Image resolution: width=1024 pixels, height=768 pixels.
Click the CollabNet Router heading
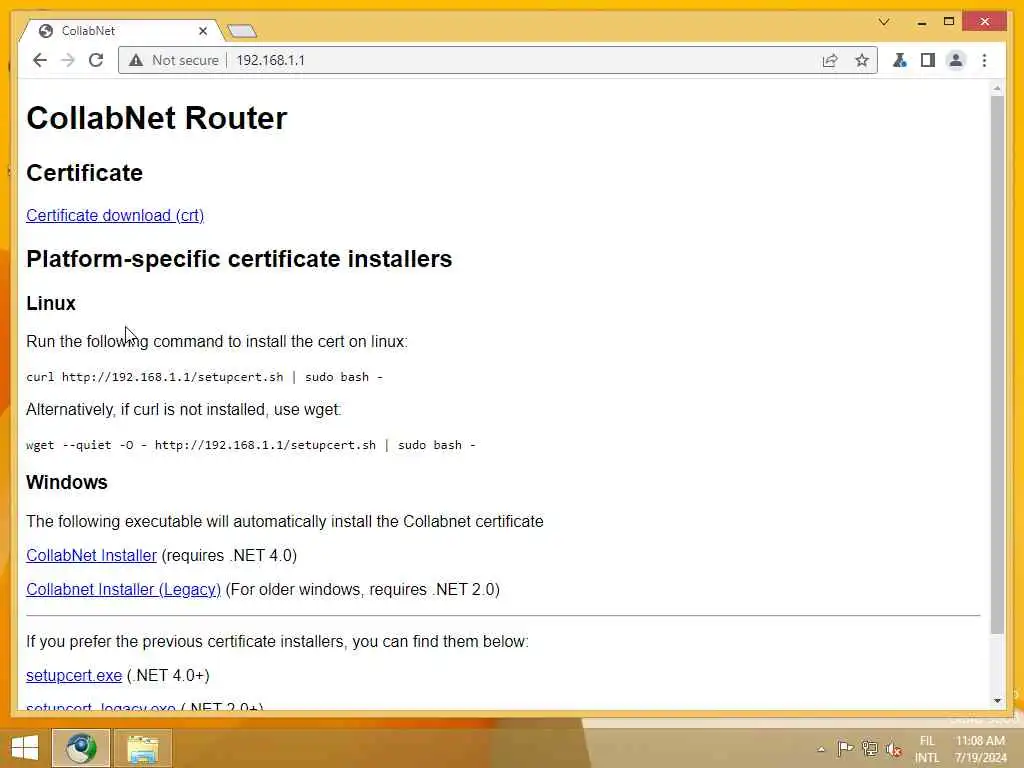pyautogui.click(x=157, y=118)
